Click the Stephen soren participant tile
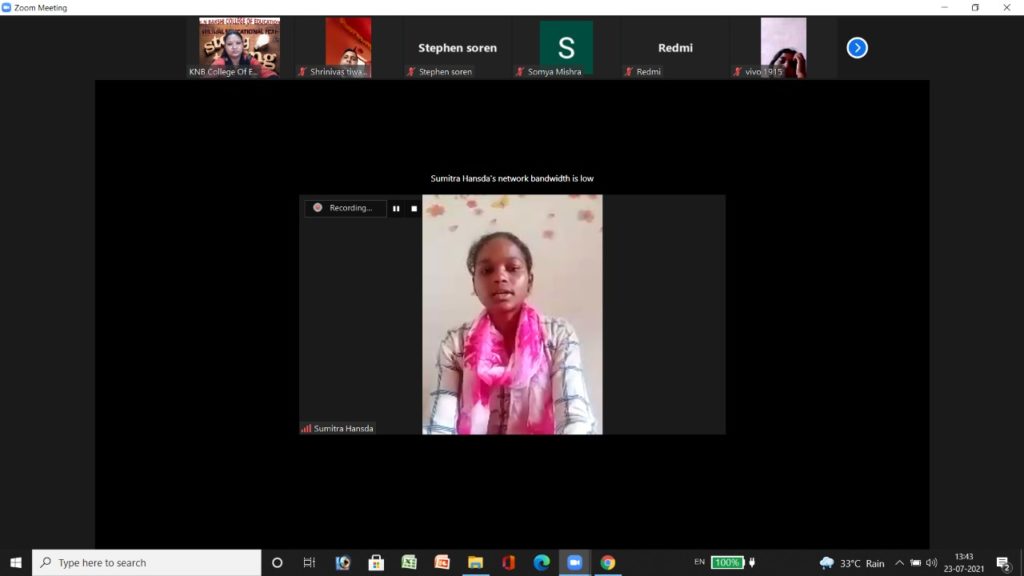The width and height of the screenshot is (1024, 576). click(x=457, y=47)
